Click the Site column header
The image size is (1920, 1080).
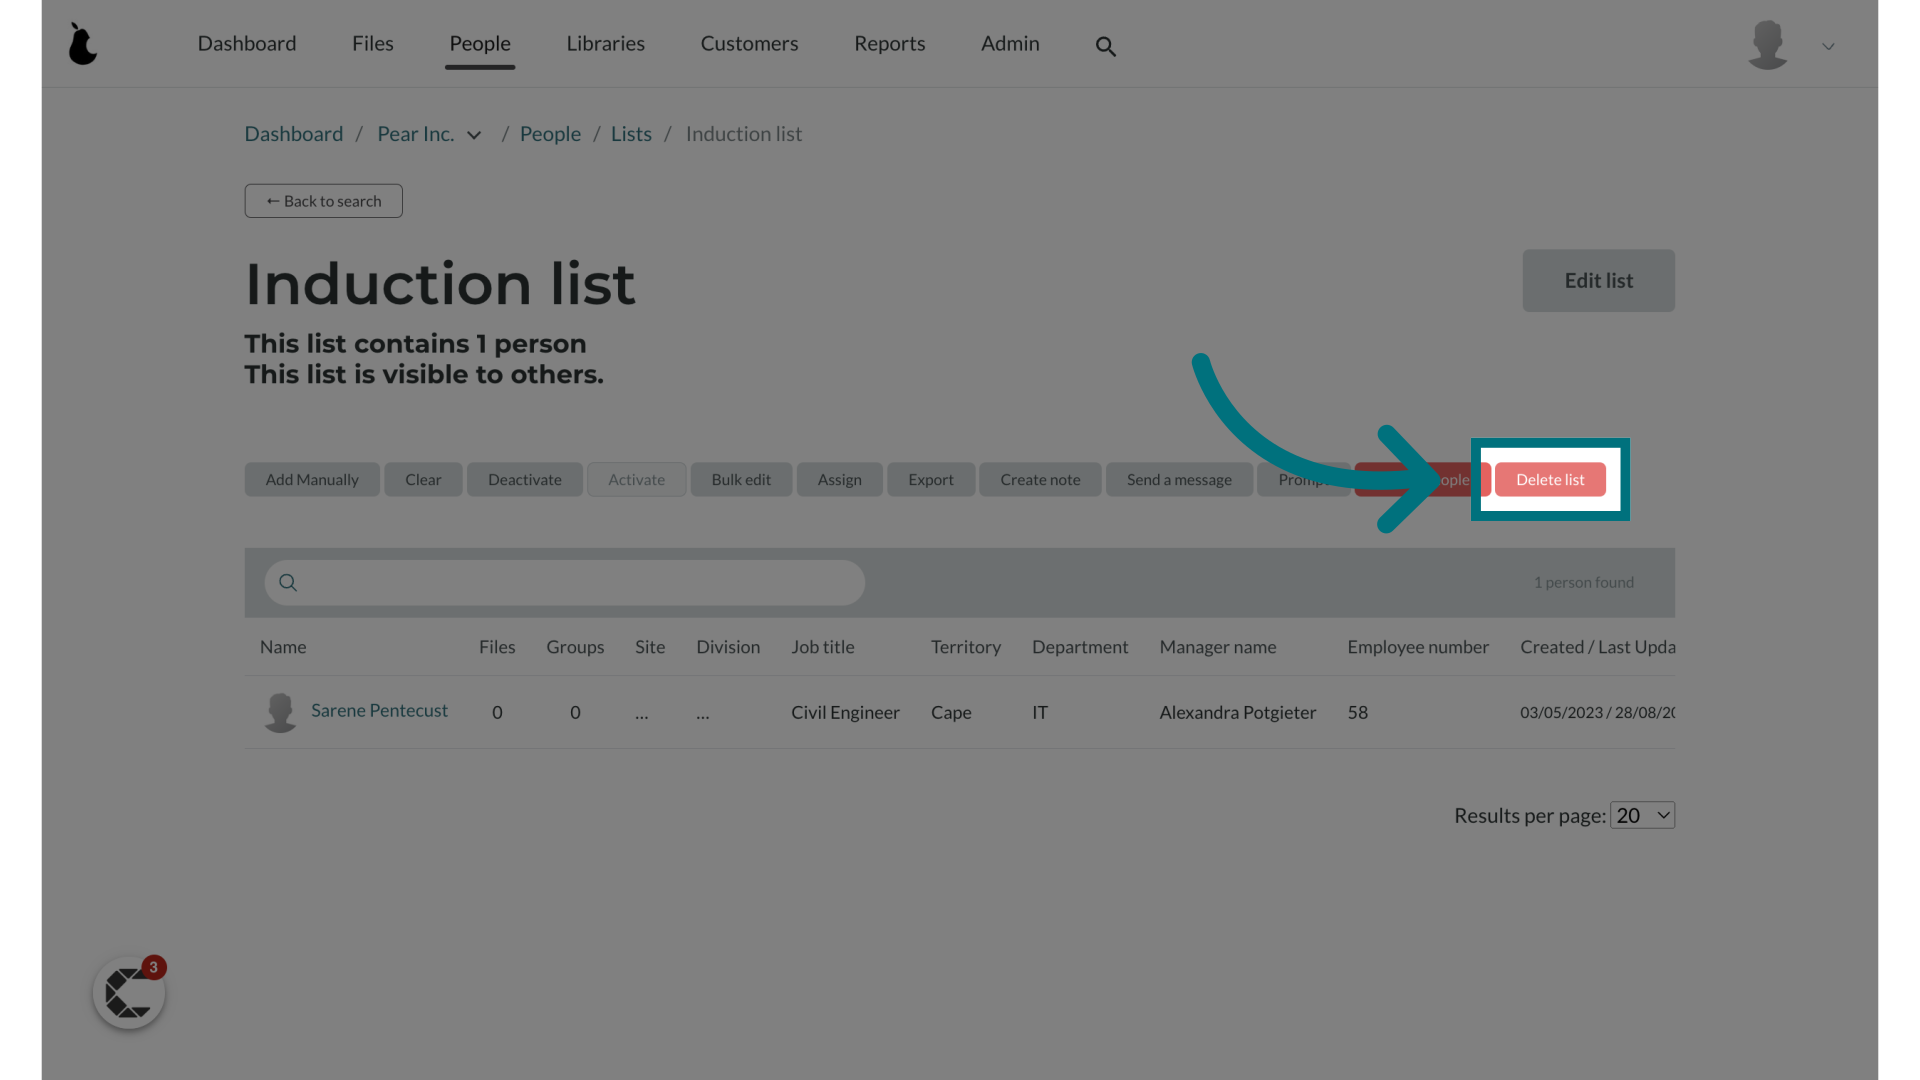650,647
